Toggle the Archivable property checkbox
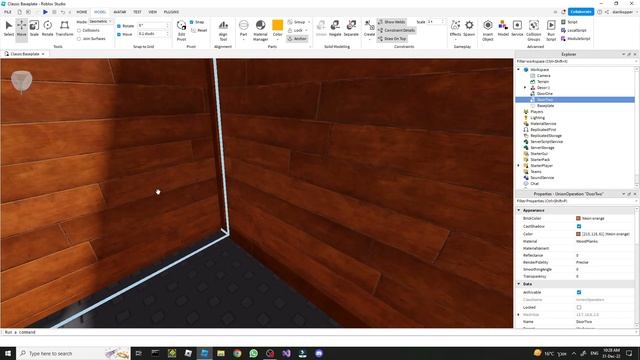Screen dimensions: 640x360 pos(579,292)
